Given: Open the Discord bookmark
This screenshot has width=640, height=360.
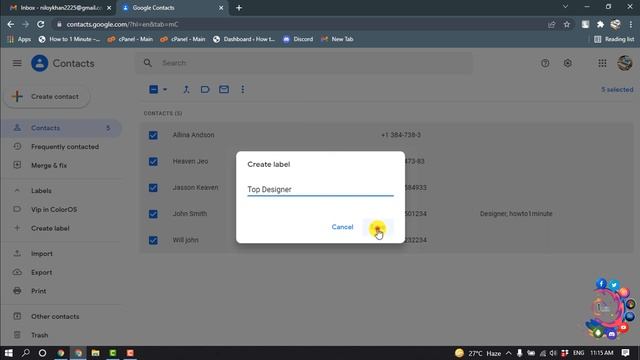Looking at the screenshot, I should [x=298, y=39].
